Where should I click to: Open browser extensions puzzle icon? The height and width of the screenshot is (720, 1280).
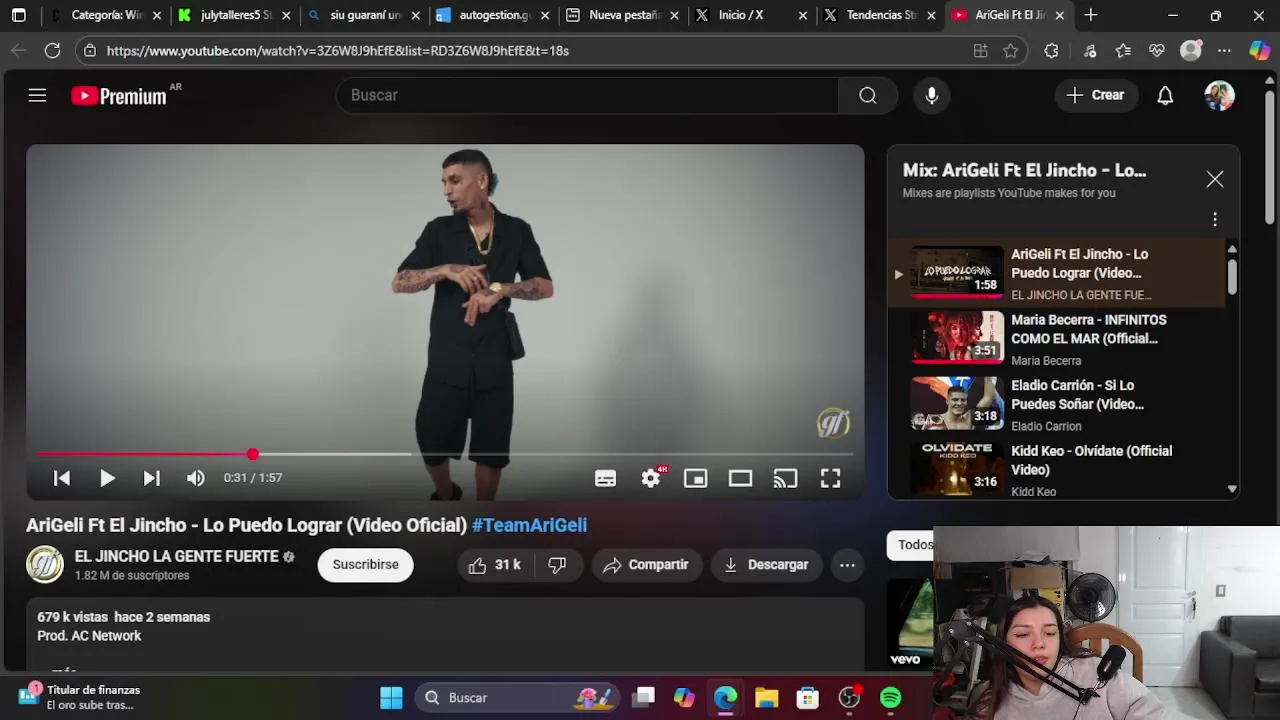(1051, 51)
